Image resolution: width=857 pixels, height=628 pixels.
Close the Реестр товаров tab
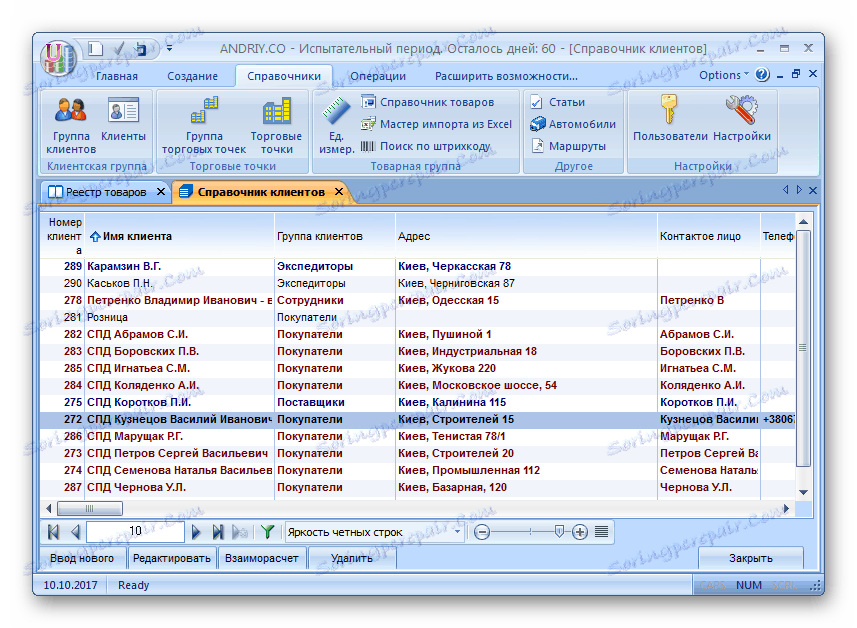coord(161,192)
